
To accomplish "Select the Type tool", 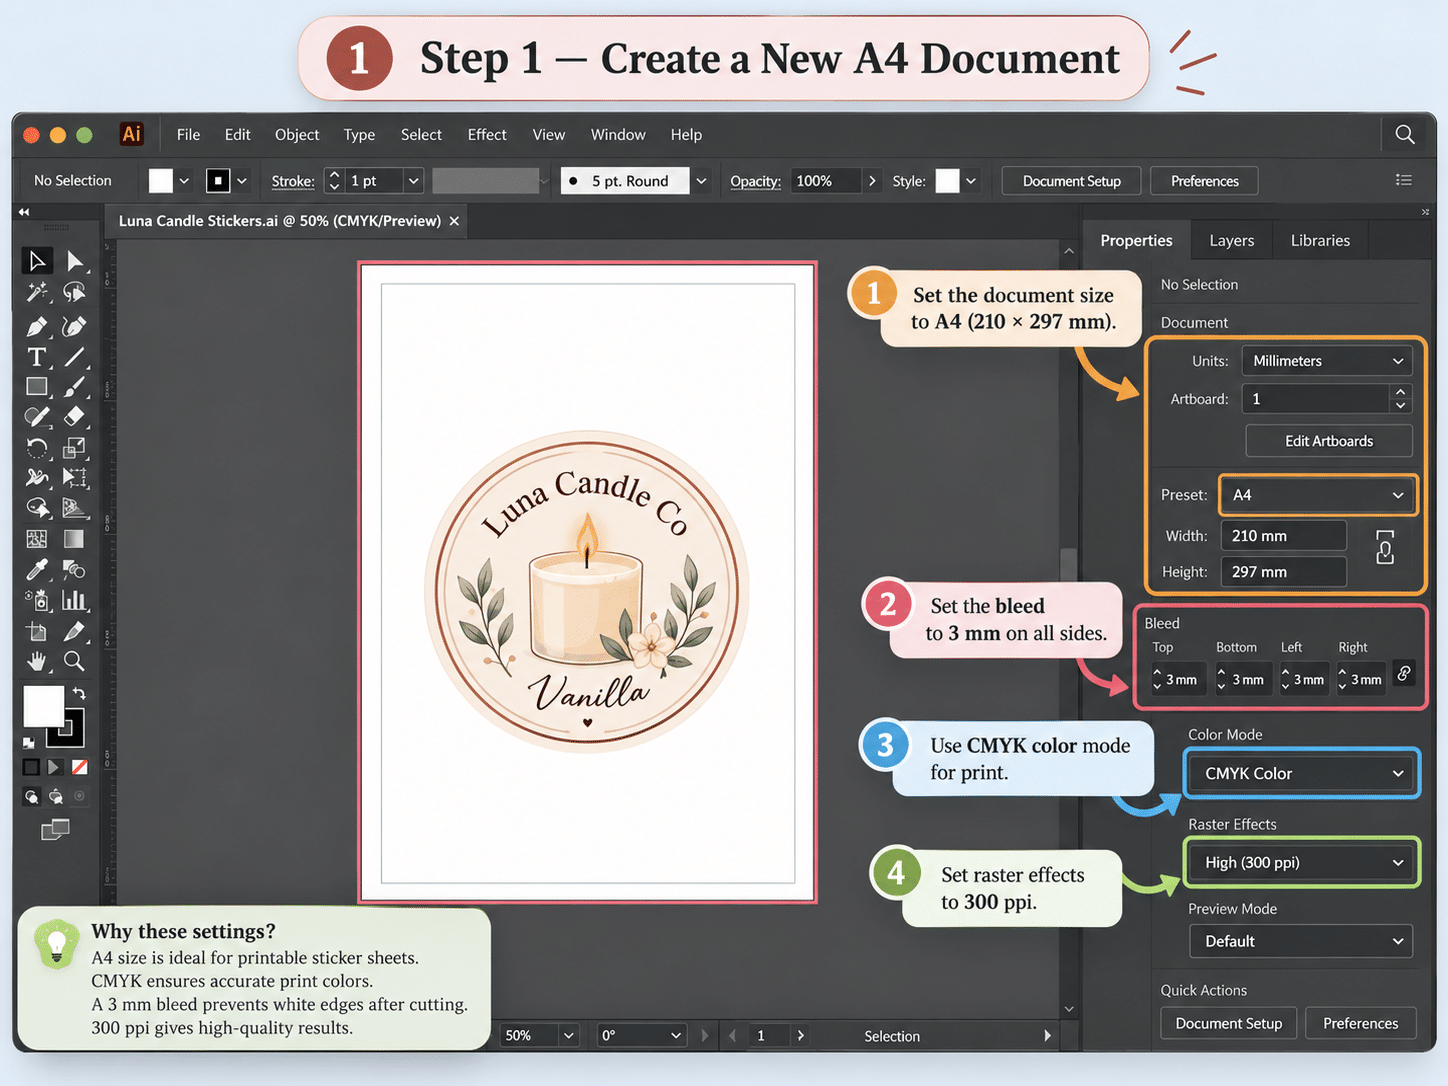I will coord(37,357).
